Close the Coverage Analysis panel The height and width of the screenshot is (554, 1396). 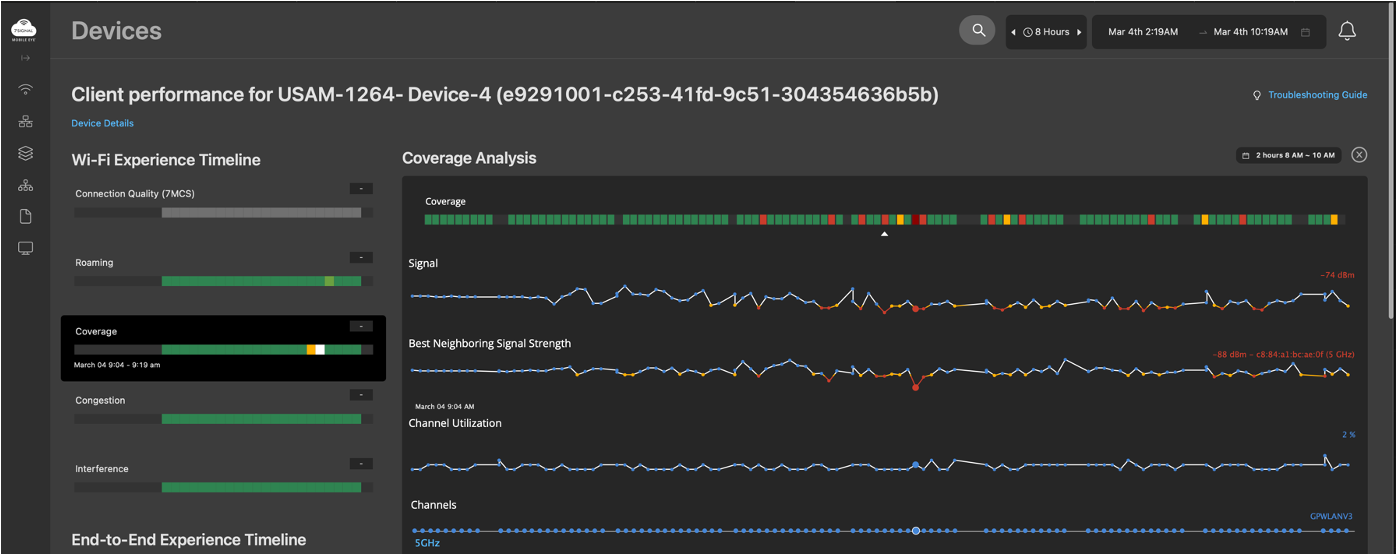[1359, 155]
